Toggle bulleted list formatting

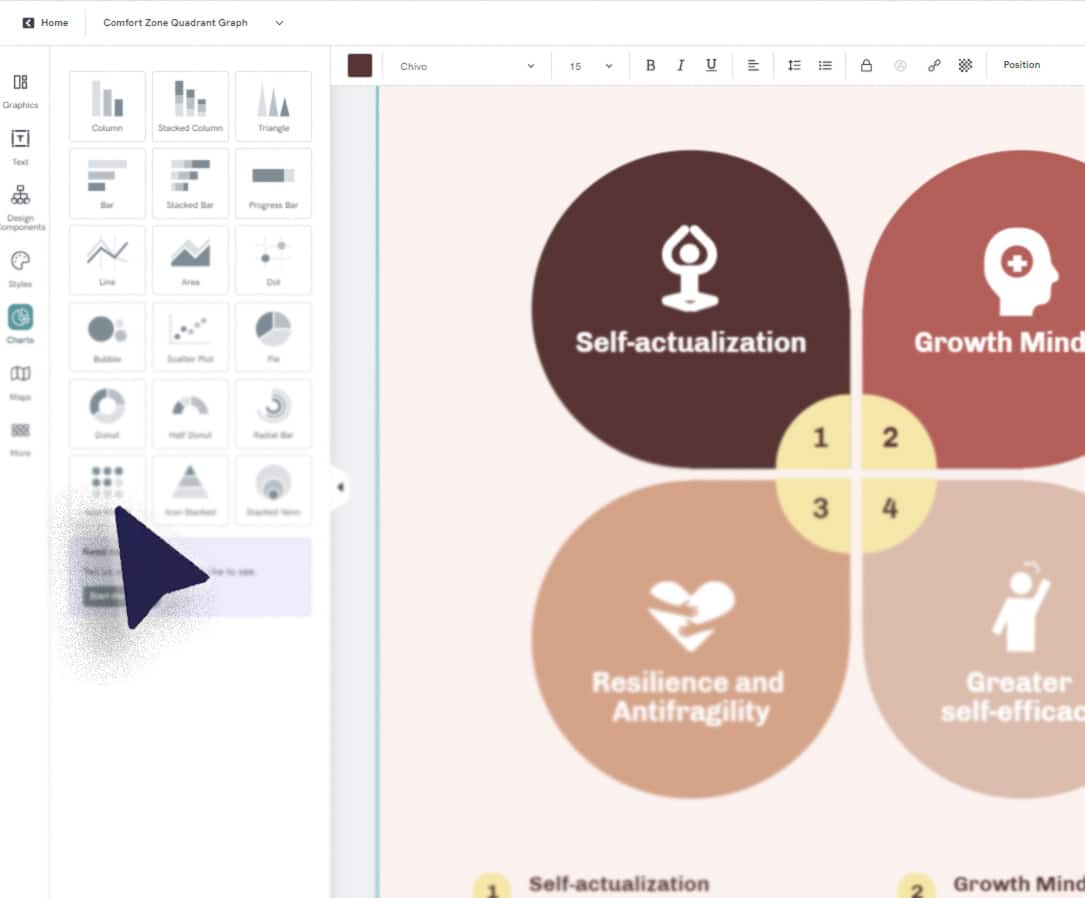[825, 65]
